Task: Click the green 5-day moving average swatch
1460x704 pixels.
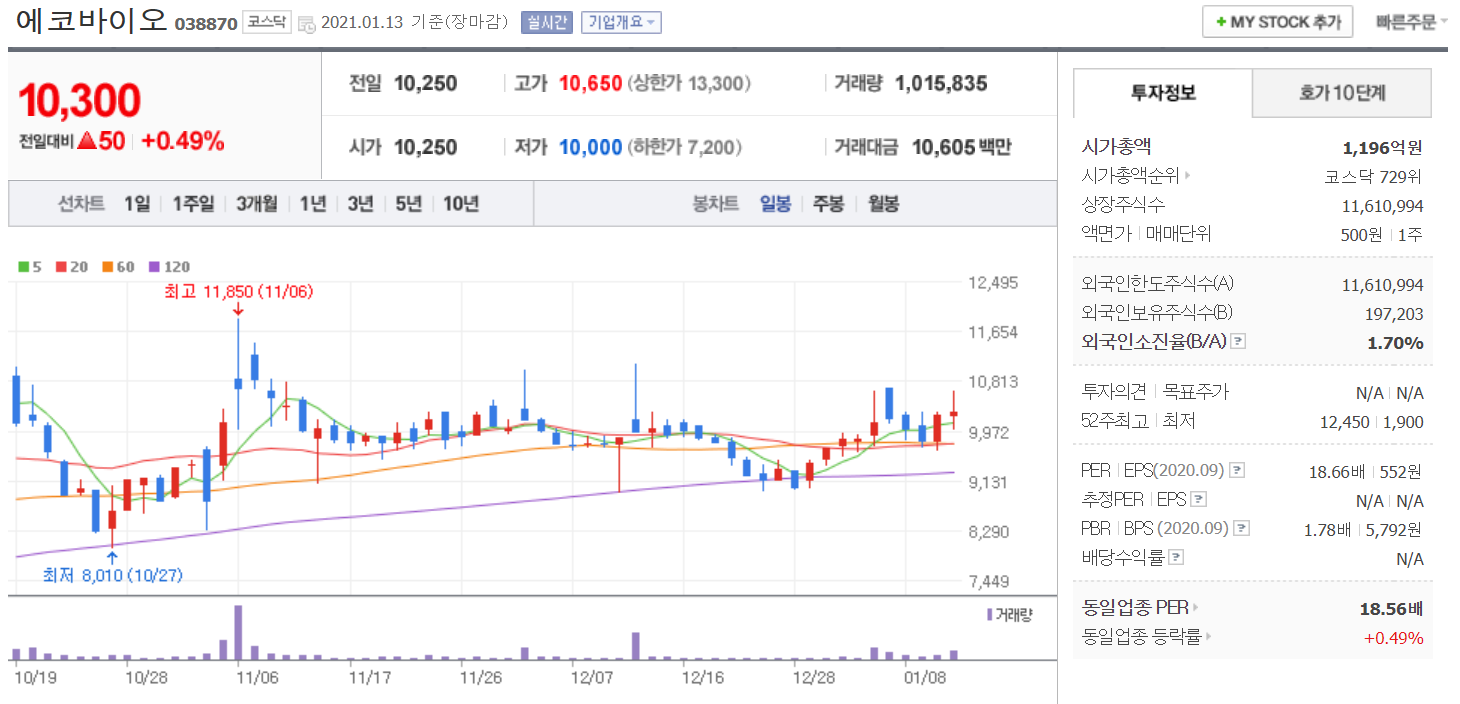Action: 24,267
